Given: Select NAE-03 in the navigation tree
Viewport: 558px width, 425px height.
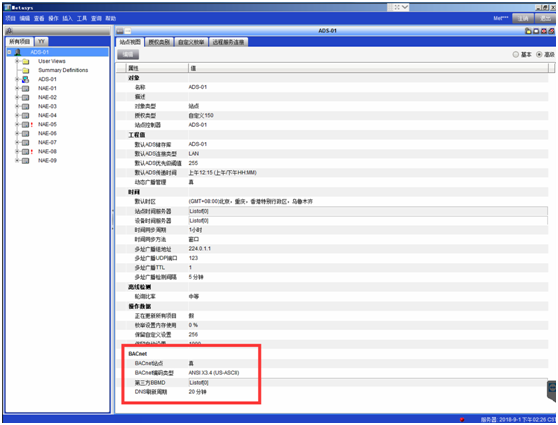Looking at the screenshot, I should pos(47,106).
